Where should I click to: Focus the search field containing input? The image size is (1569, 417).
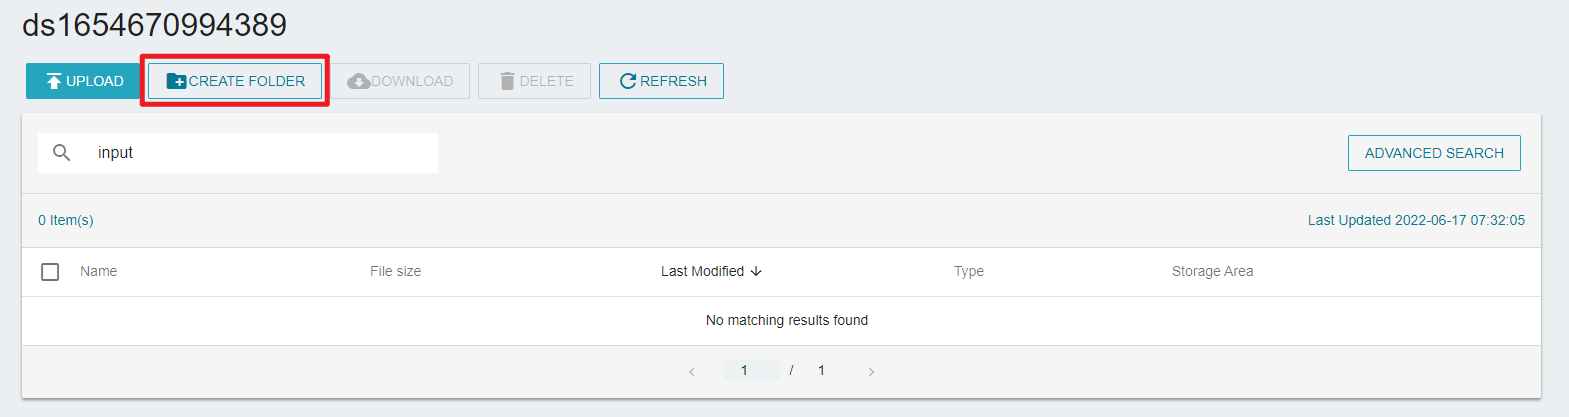(238, 153)
